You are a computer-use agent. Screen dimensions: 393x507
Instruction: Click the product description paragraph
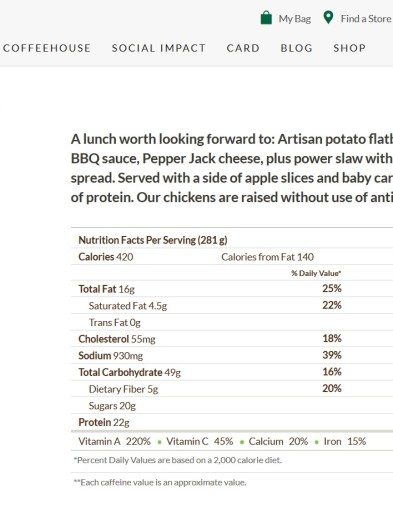pos(232,168)
